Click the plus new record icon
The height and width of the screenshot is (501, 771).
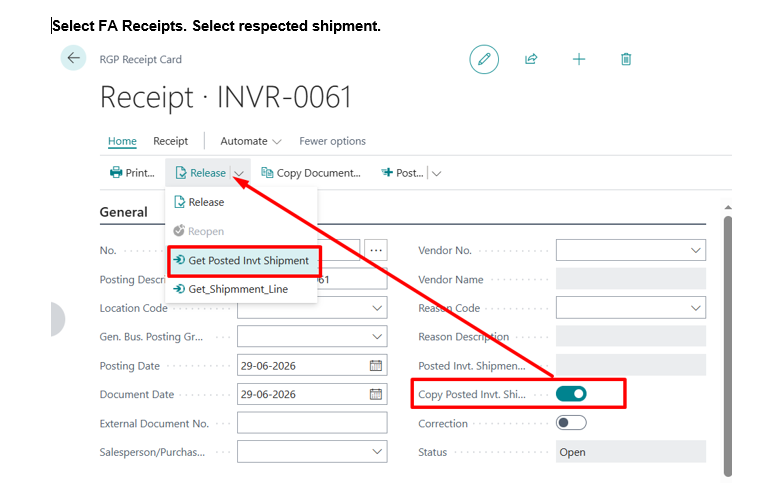pos(579,59)
